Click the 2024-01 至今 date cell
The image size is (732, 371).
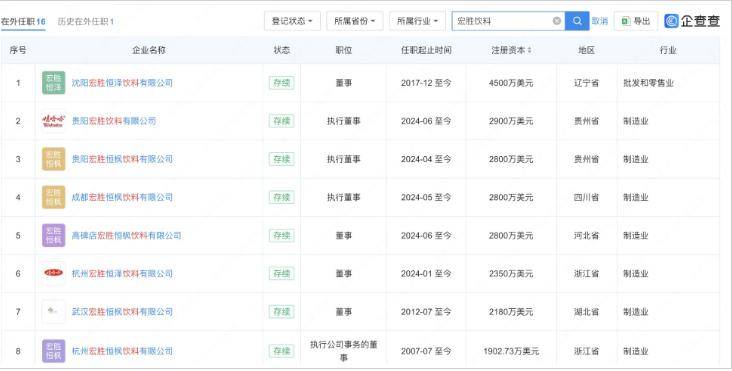click(426, 273)
